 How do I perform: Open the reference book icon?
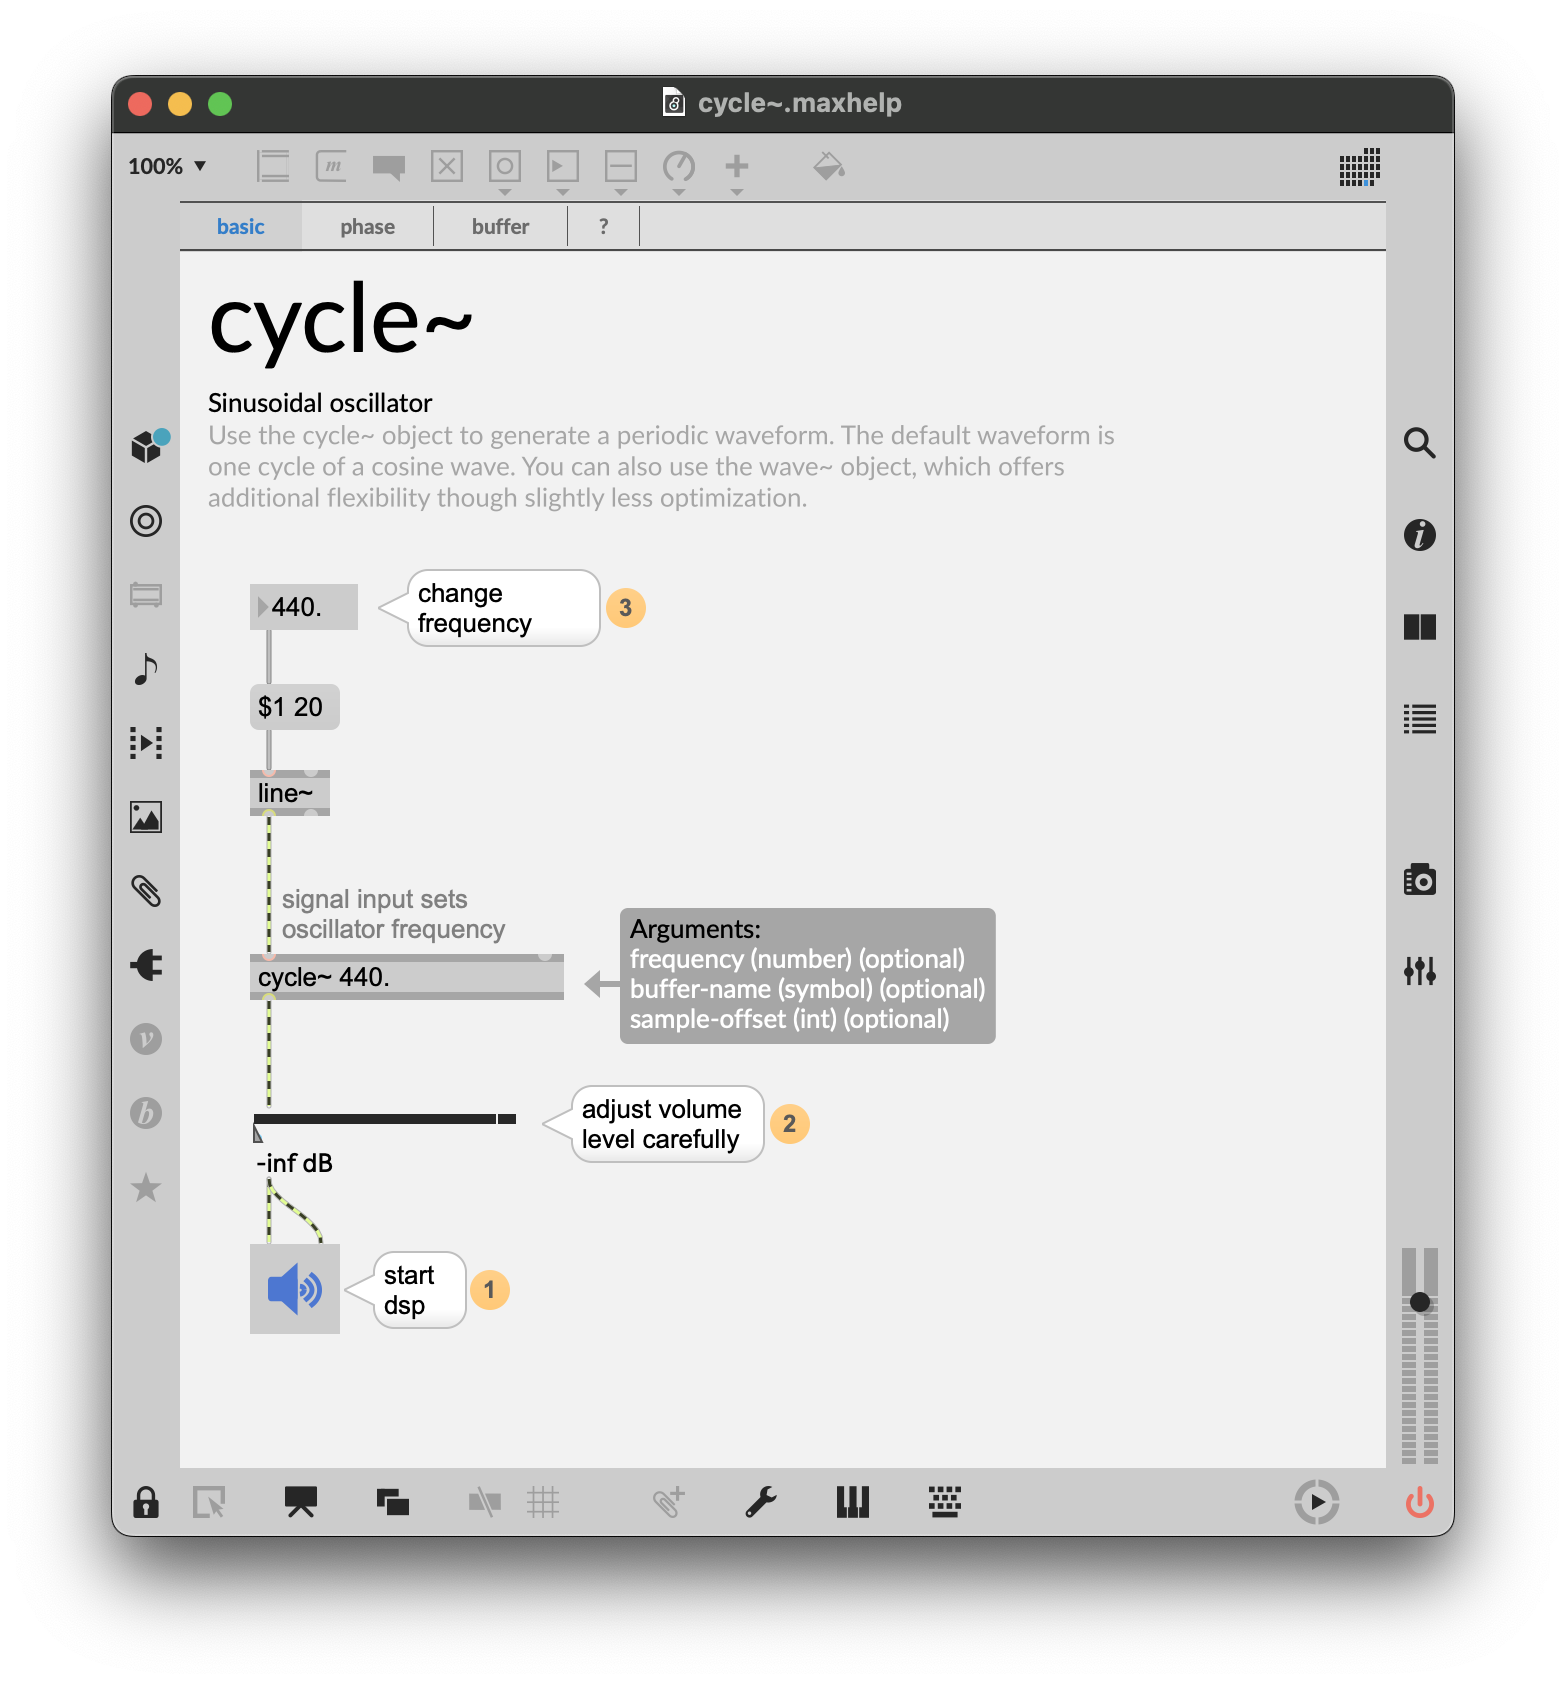click(x=1420, y=627)
